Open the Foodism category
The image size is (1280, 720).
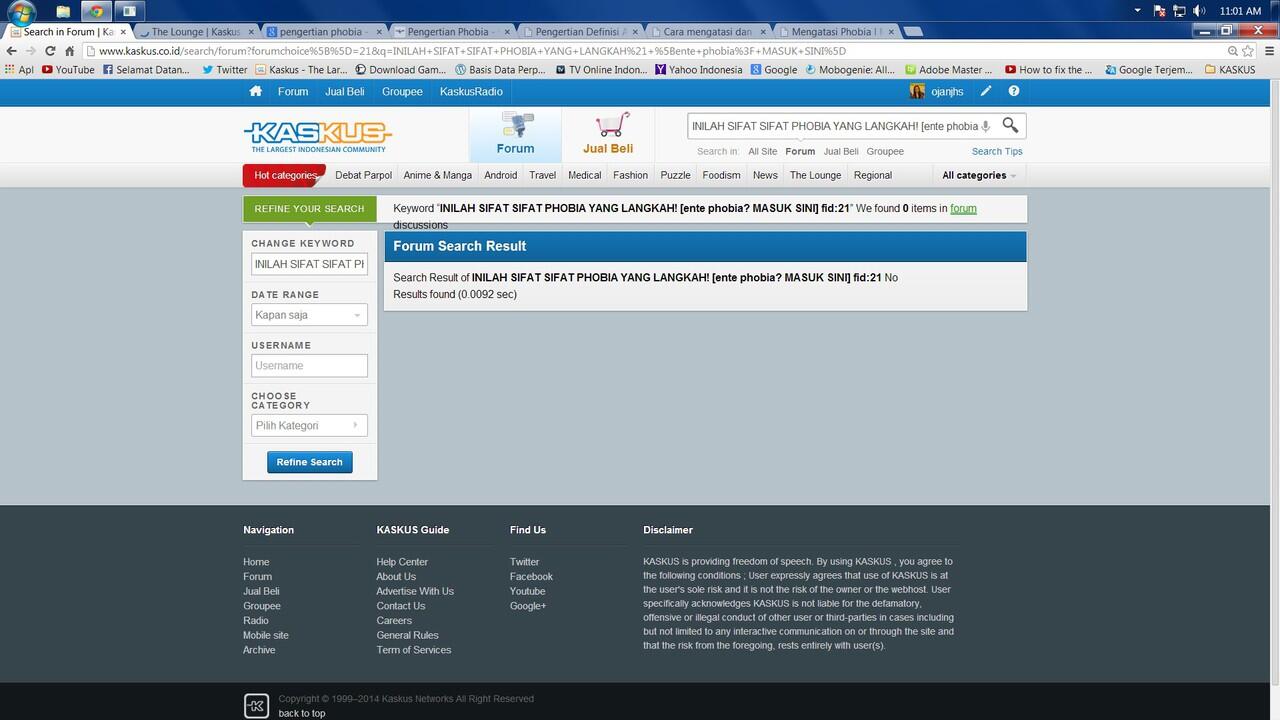pos(721,175)
